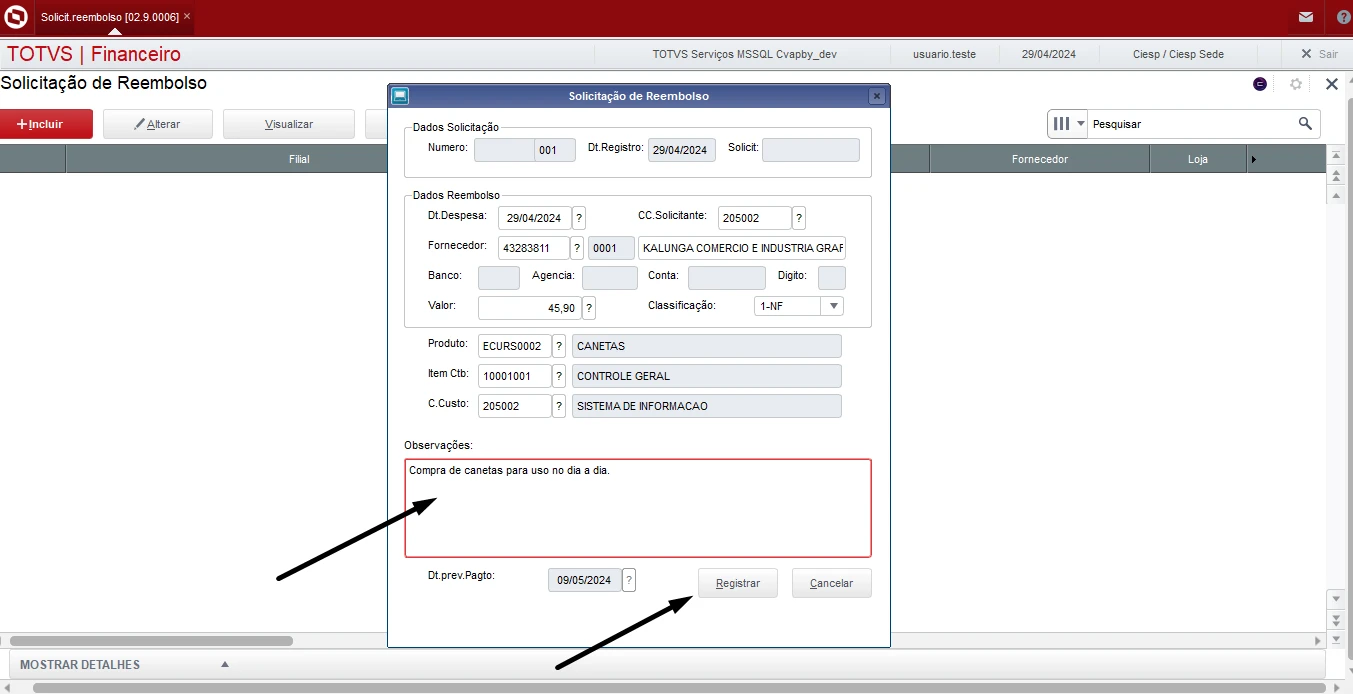Expand the Classificação dropdown
1353x694 pixels.
click(x=833, y=306)
